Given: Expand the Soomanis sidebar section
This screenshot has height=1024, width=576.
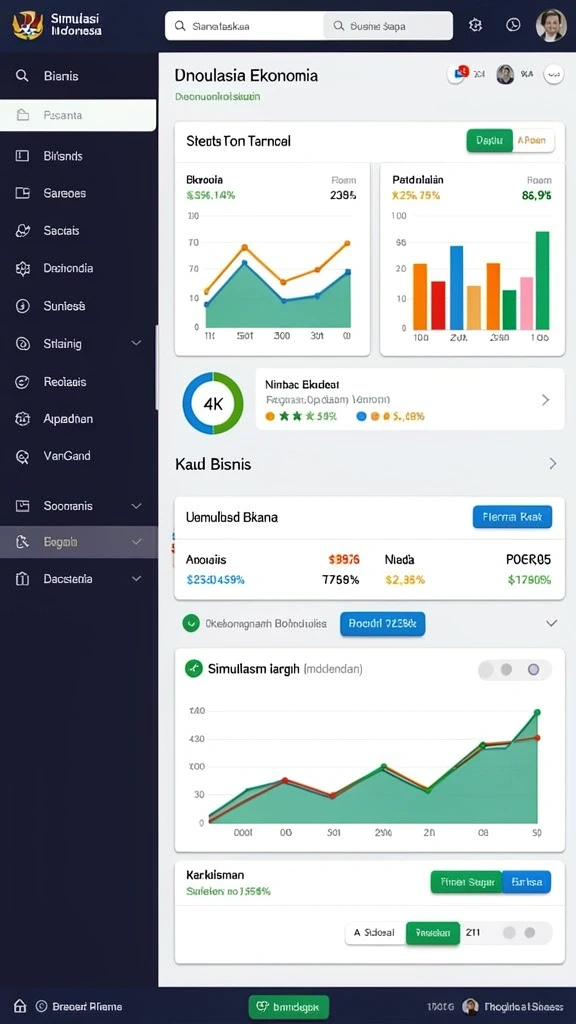Looking at the screenshot, I should (x=136, y=505).
